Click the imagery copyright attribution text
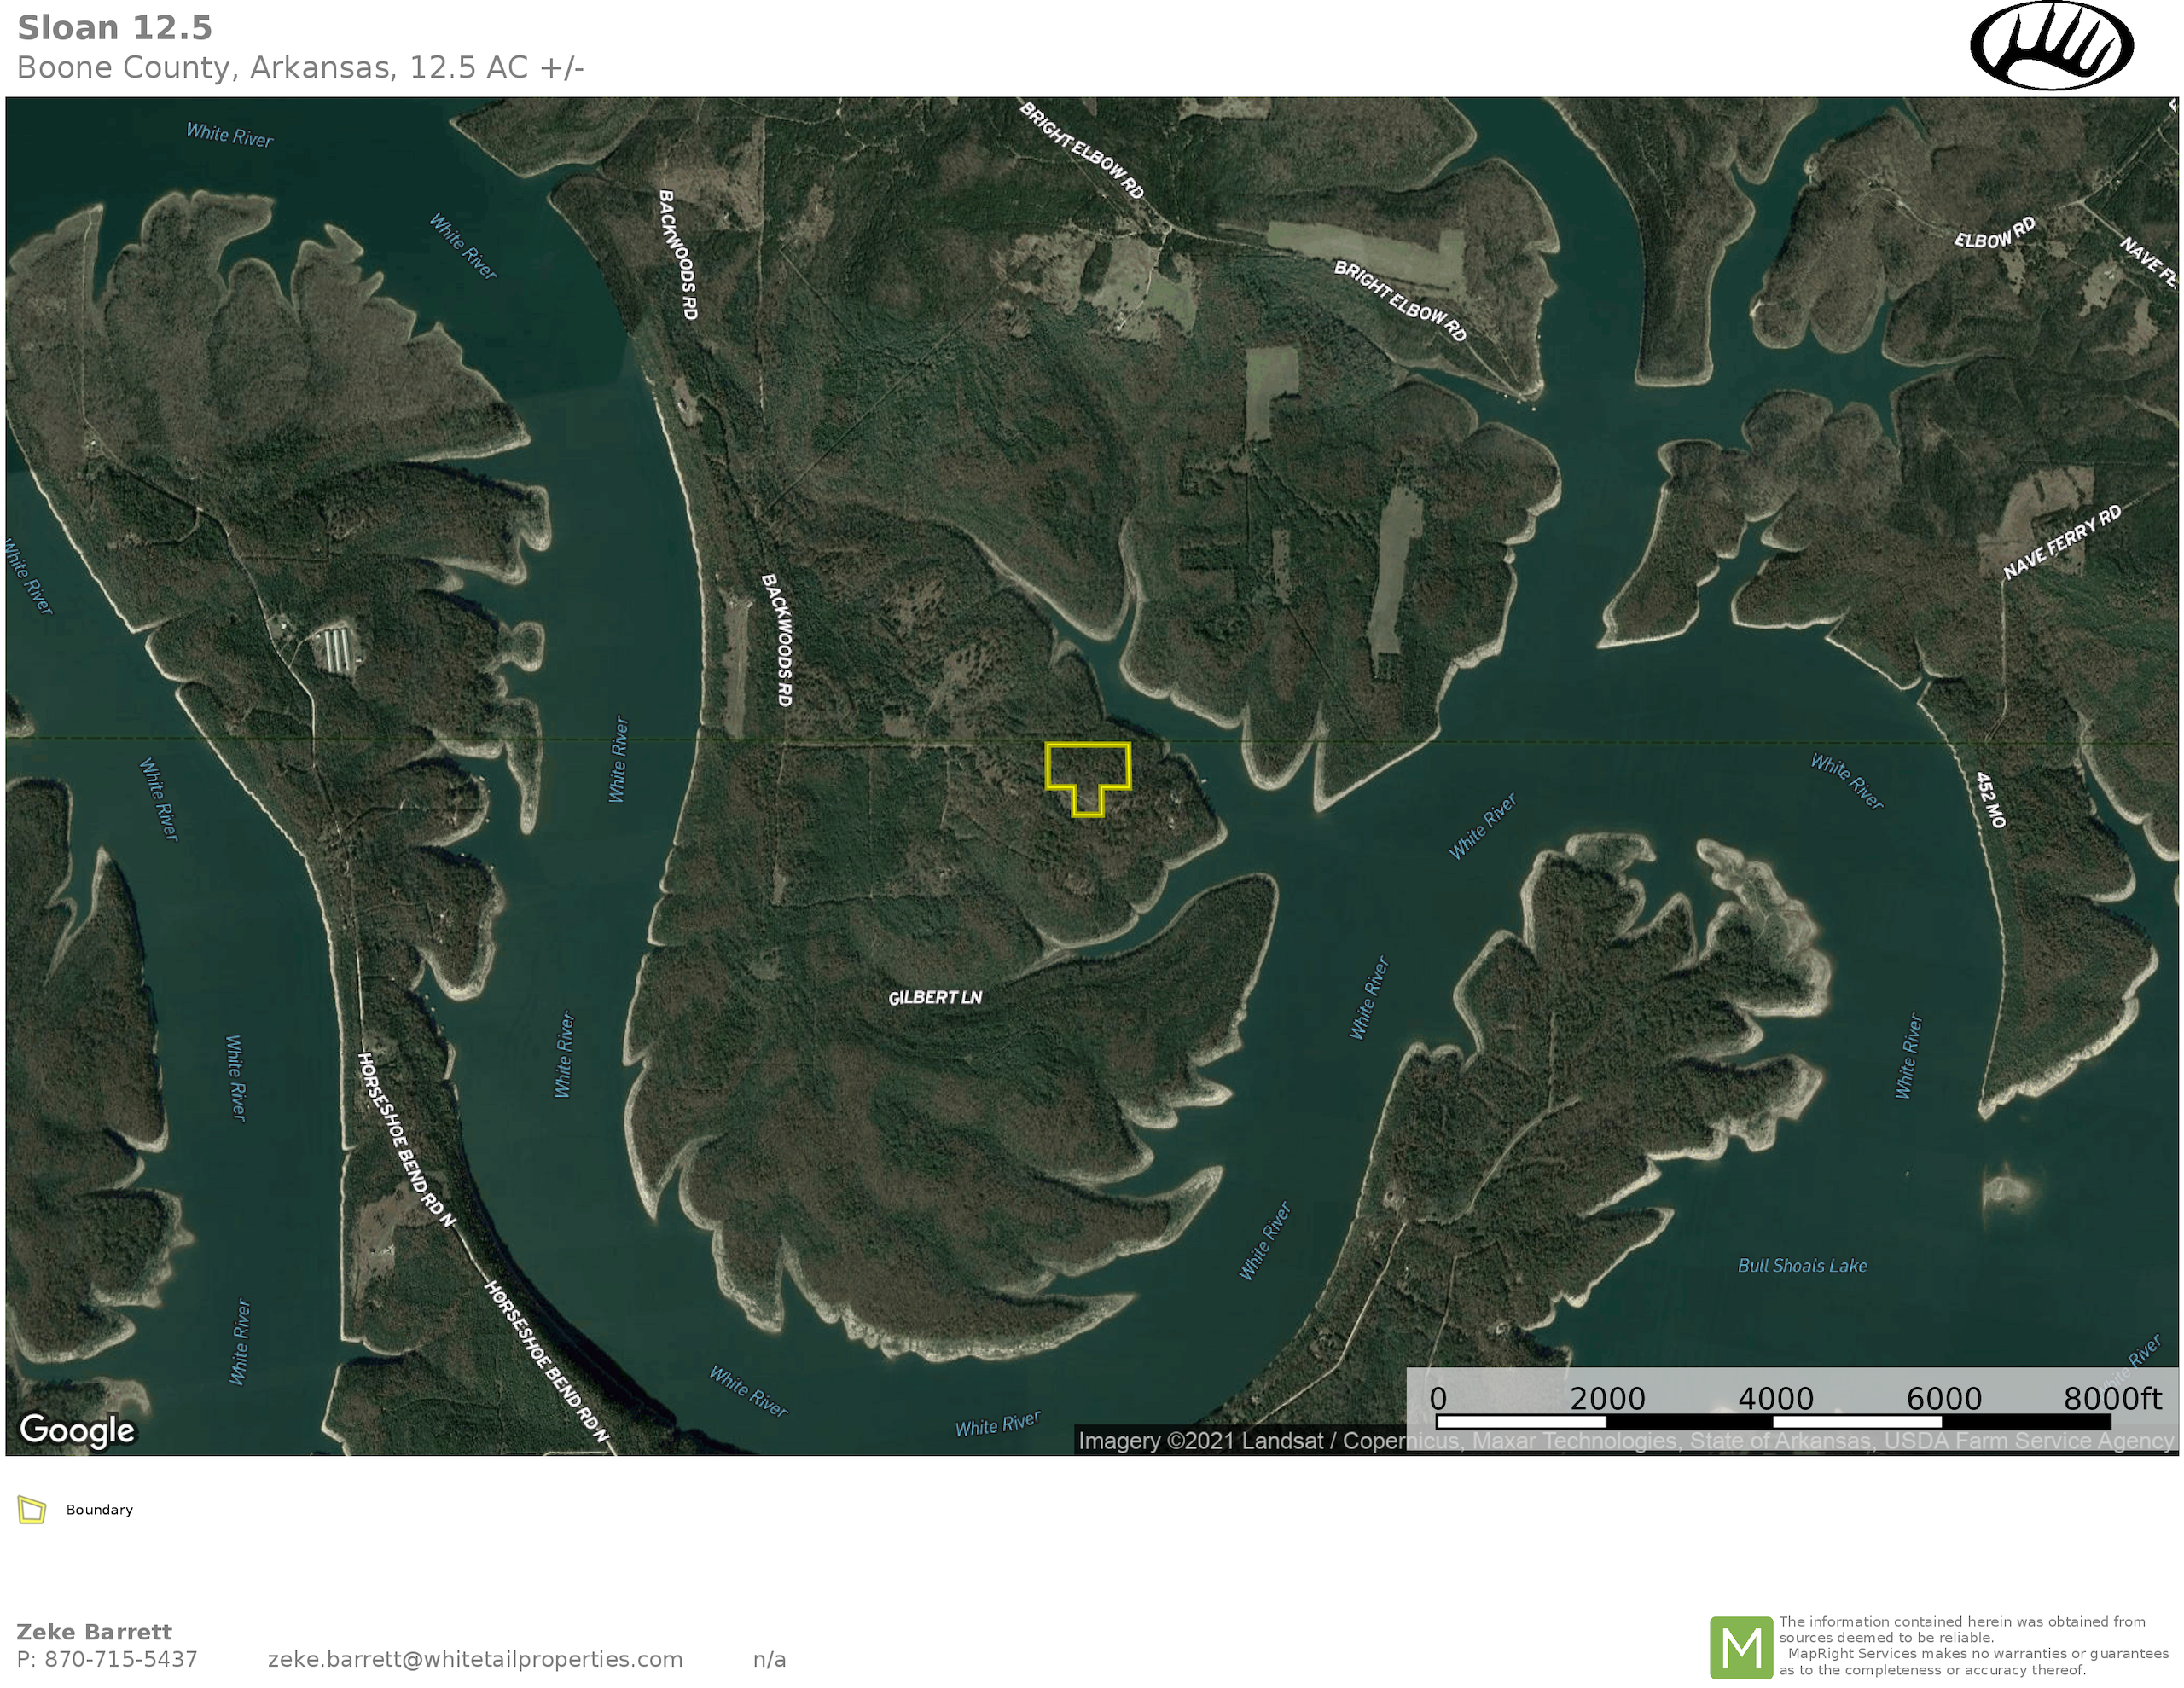2184x1688 pixels. pyautogui.click(x=1240, y=1441)
